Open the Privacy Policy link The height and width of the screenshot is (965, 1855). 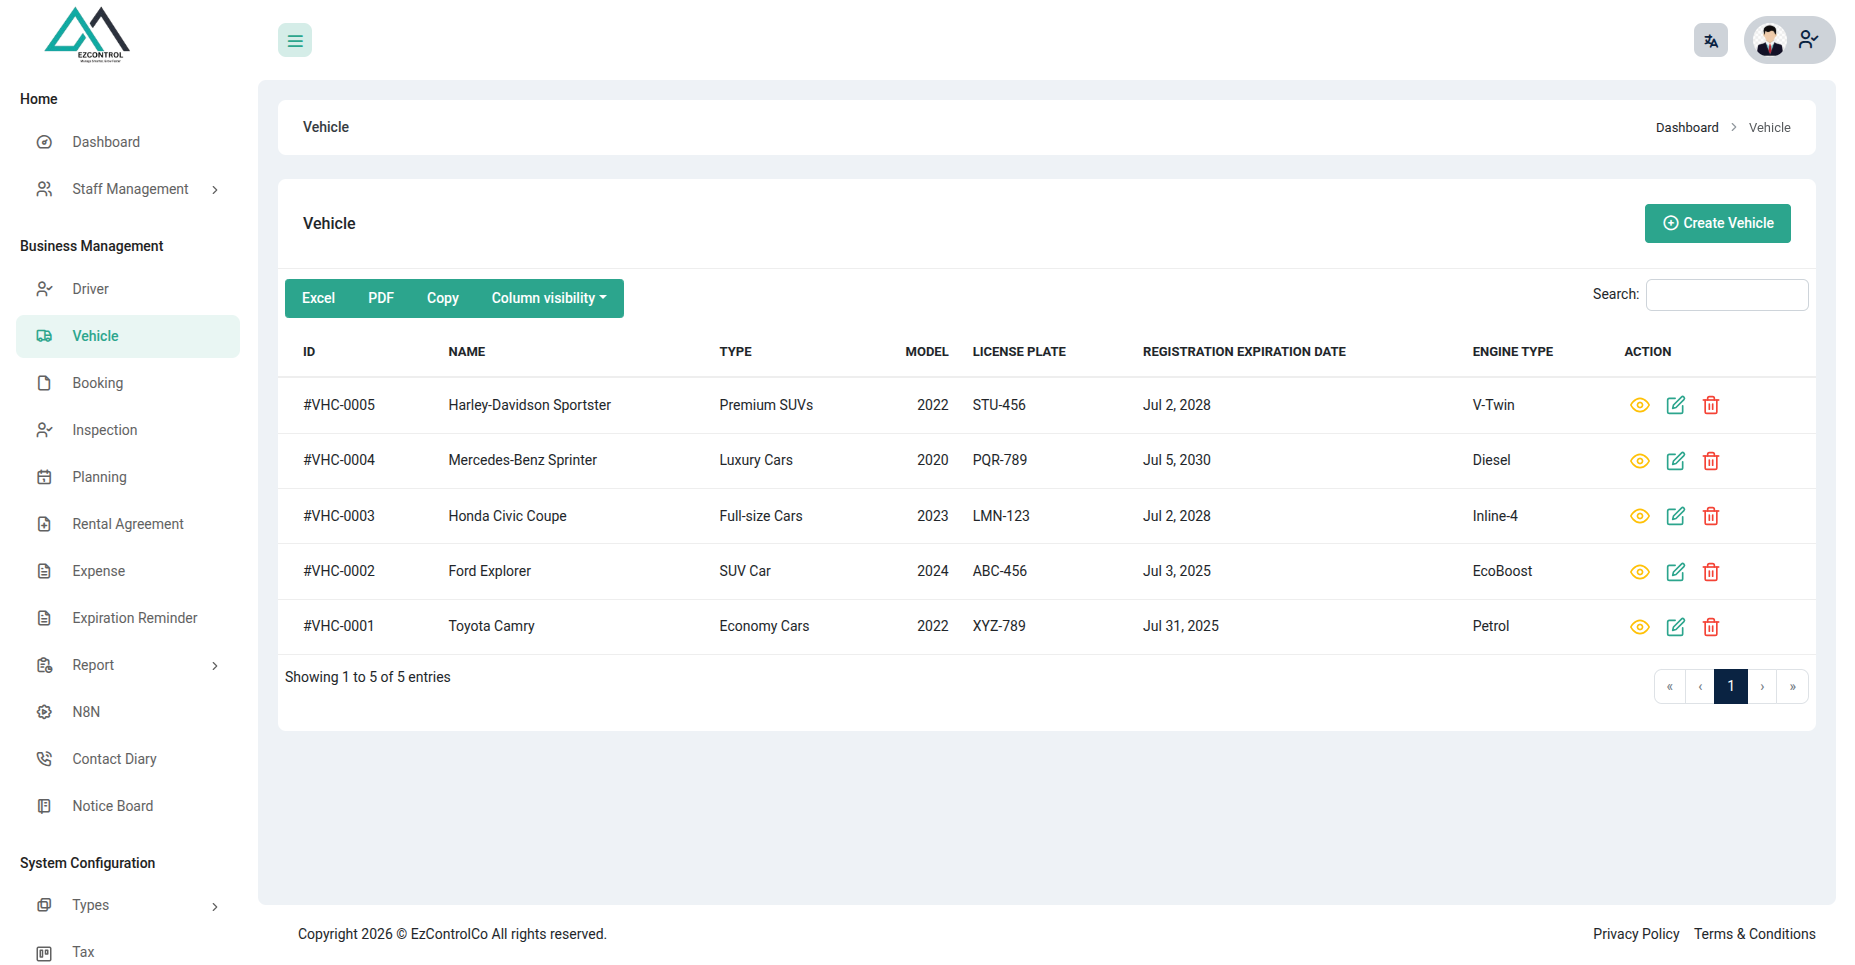click(x=1636, y=934)
